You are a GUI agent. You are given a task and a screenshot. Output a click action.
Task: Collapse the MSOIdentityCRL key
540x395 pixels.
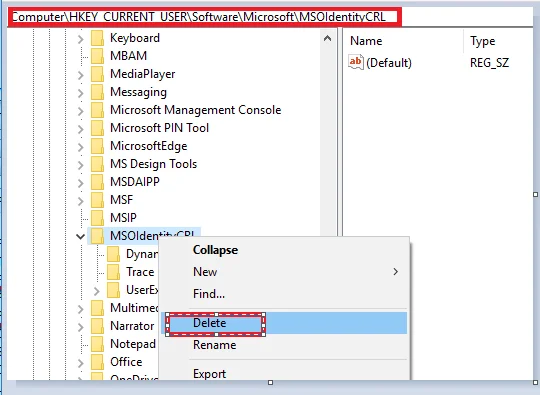tap(81, 237)
